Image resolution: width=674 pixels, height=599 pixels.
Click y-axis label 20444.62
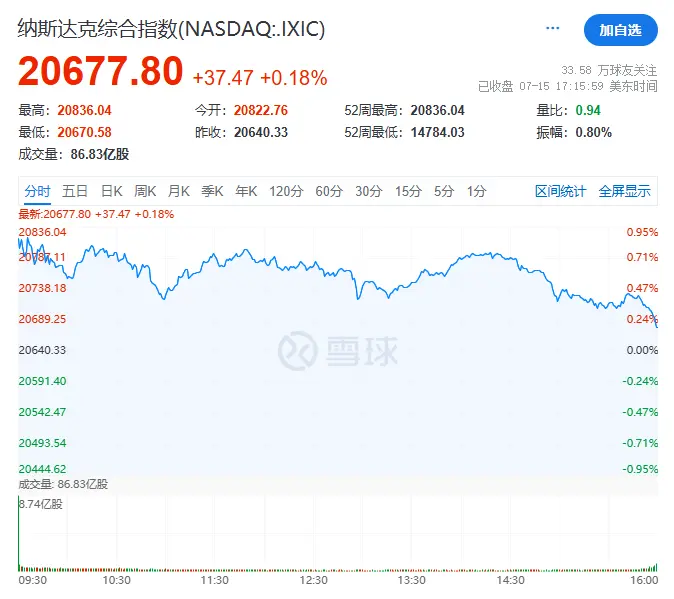coord(42,469)
